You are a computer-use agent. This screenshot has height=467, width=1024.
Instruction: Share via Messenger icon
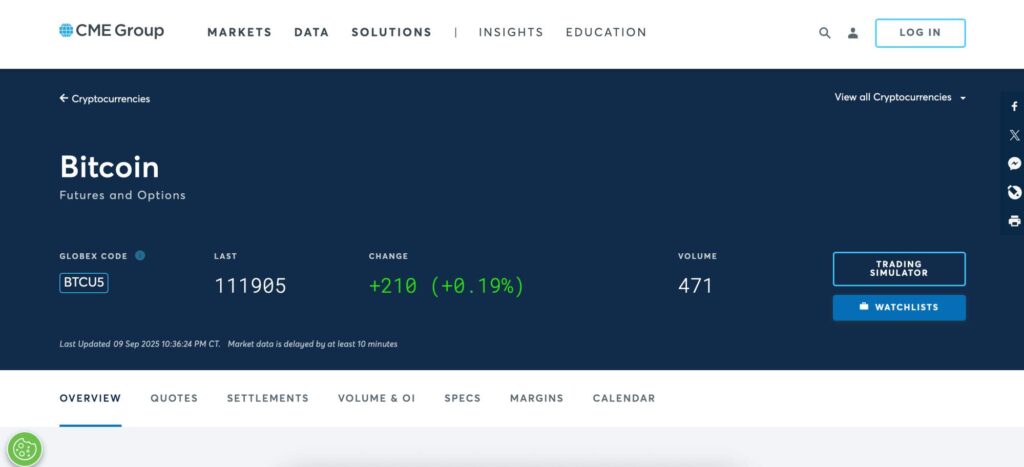pos(1014,163)
